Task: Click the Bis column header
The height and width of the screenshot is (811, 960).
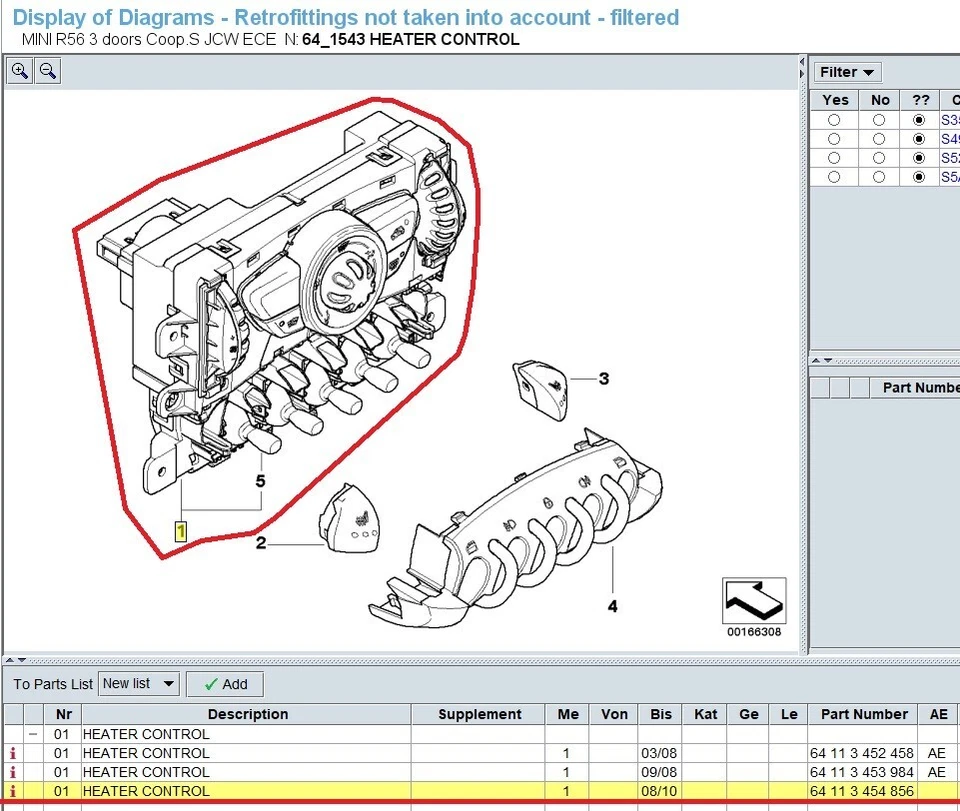Action: [x=661, y=714]
